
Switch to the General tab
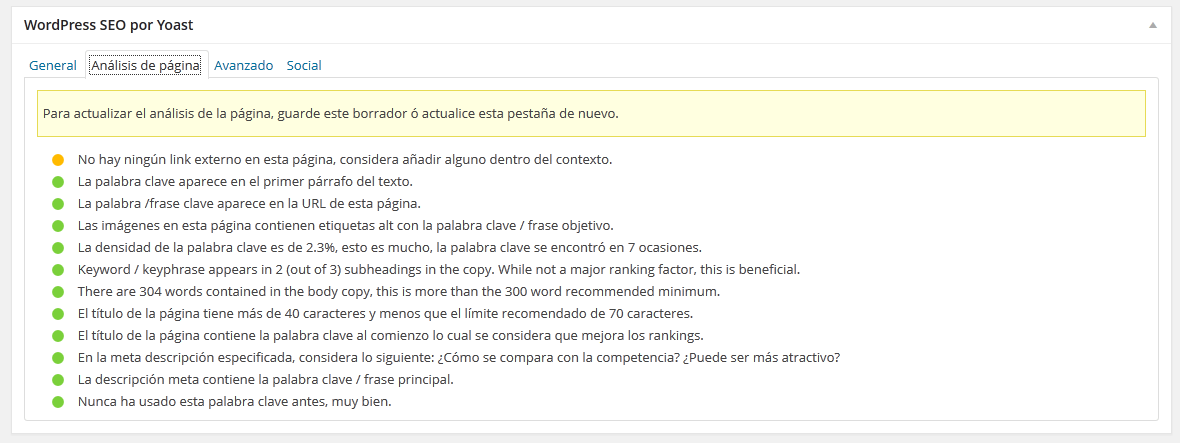click(53, 65)
